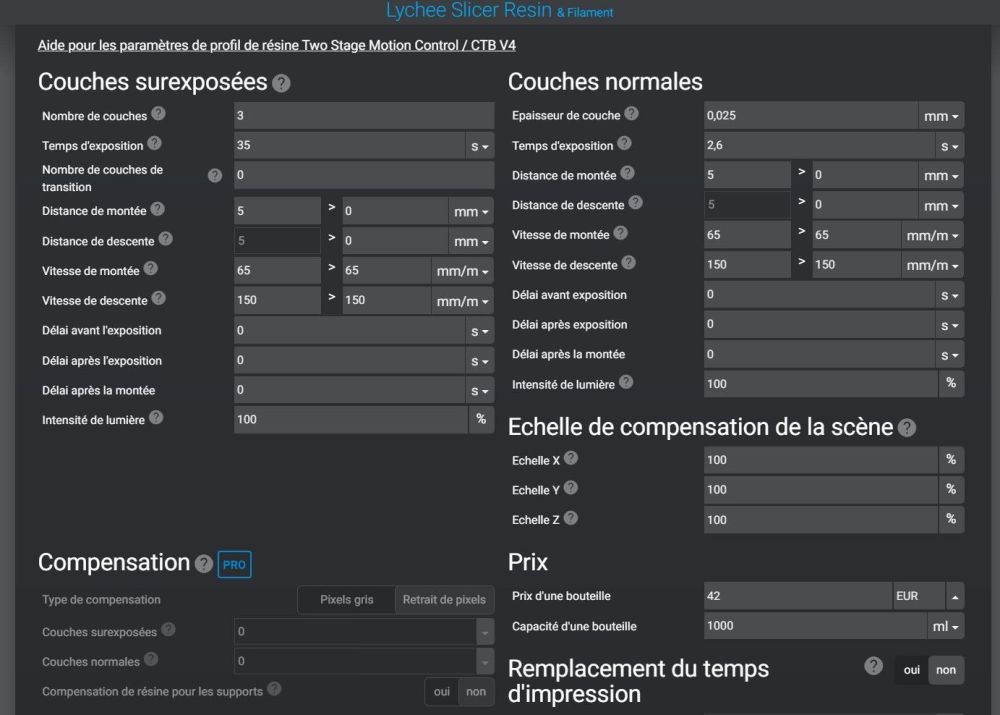Select Pixels gris compensation type

tap(346, 600)
